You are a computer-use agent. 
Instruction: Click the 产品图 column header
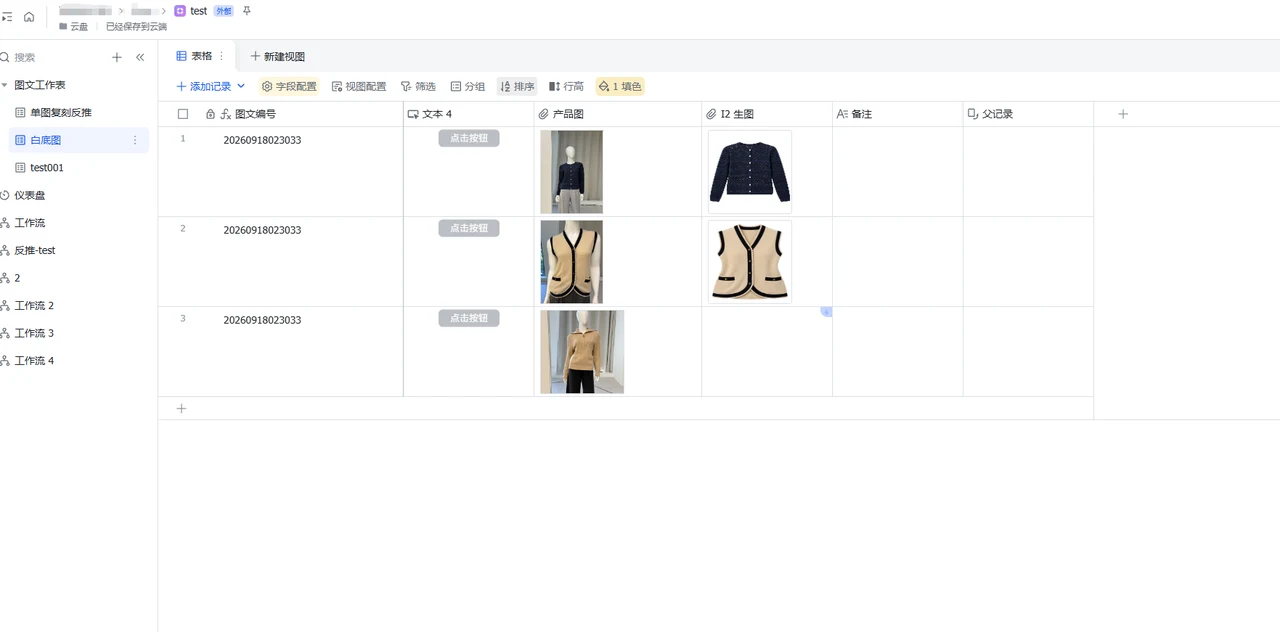pyautogui.click(x=618, y=114)
